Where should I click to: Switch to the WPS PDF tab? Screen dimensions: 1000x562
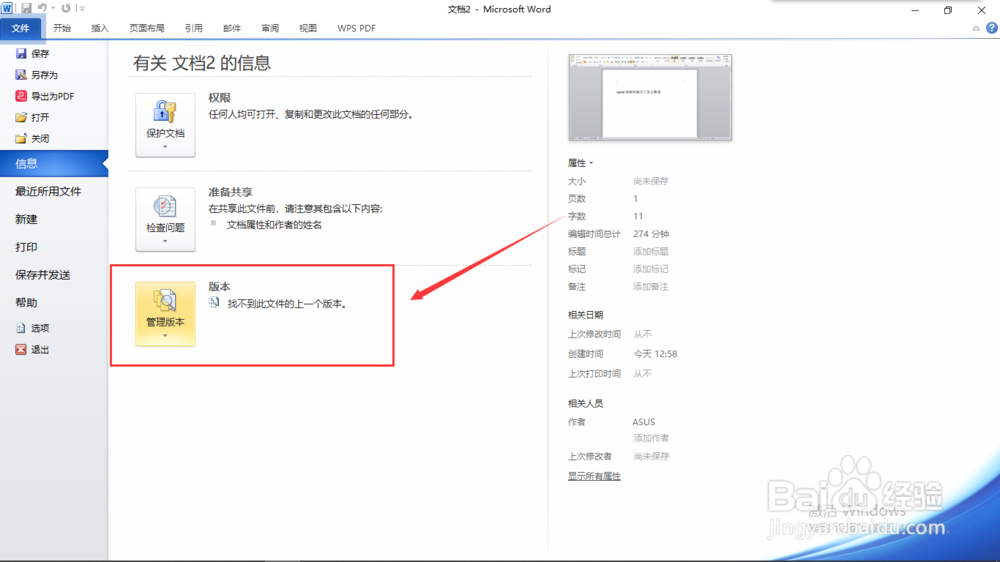357,28
